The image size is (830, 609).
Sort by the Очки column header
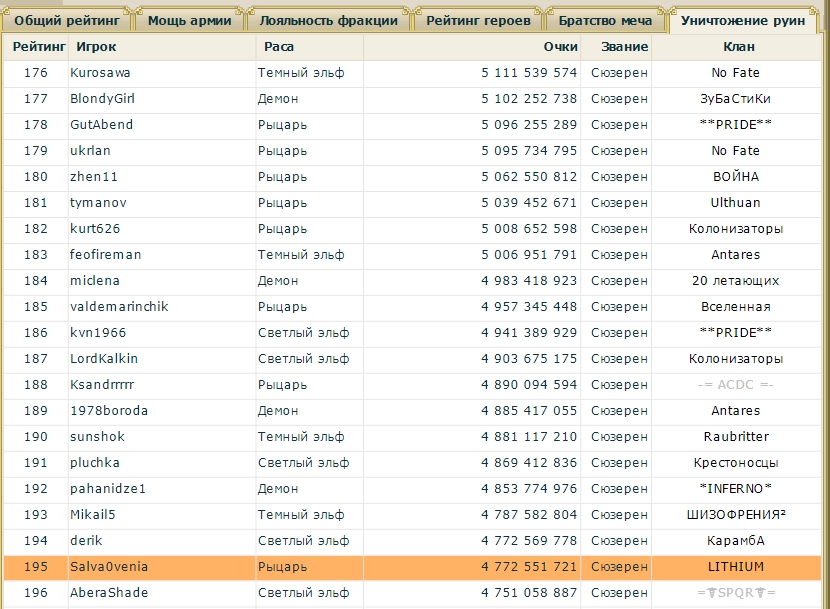(560, 47)
